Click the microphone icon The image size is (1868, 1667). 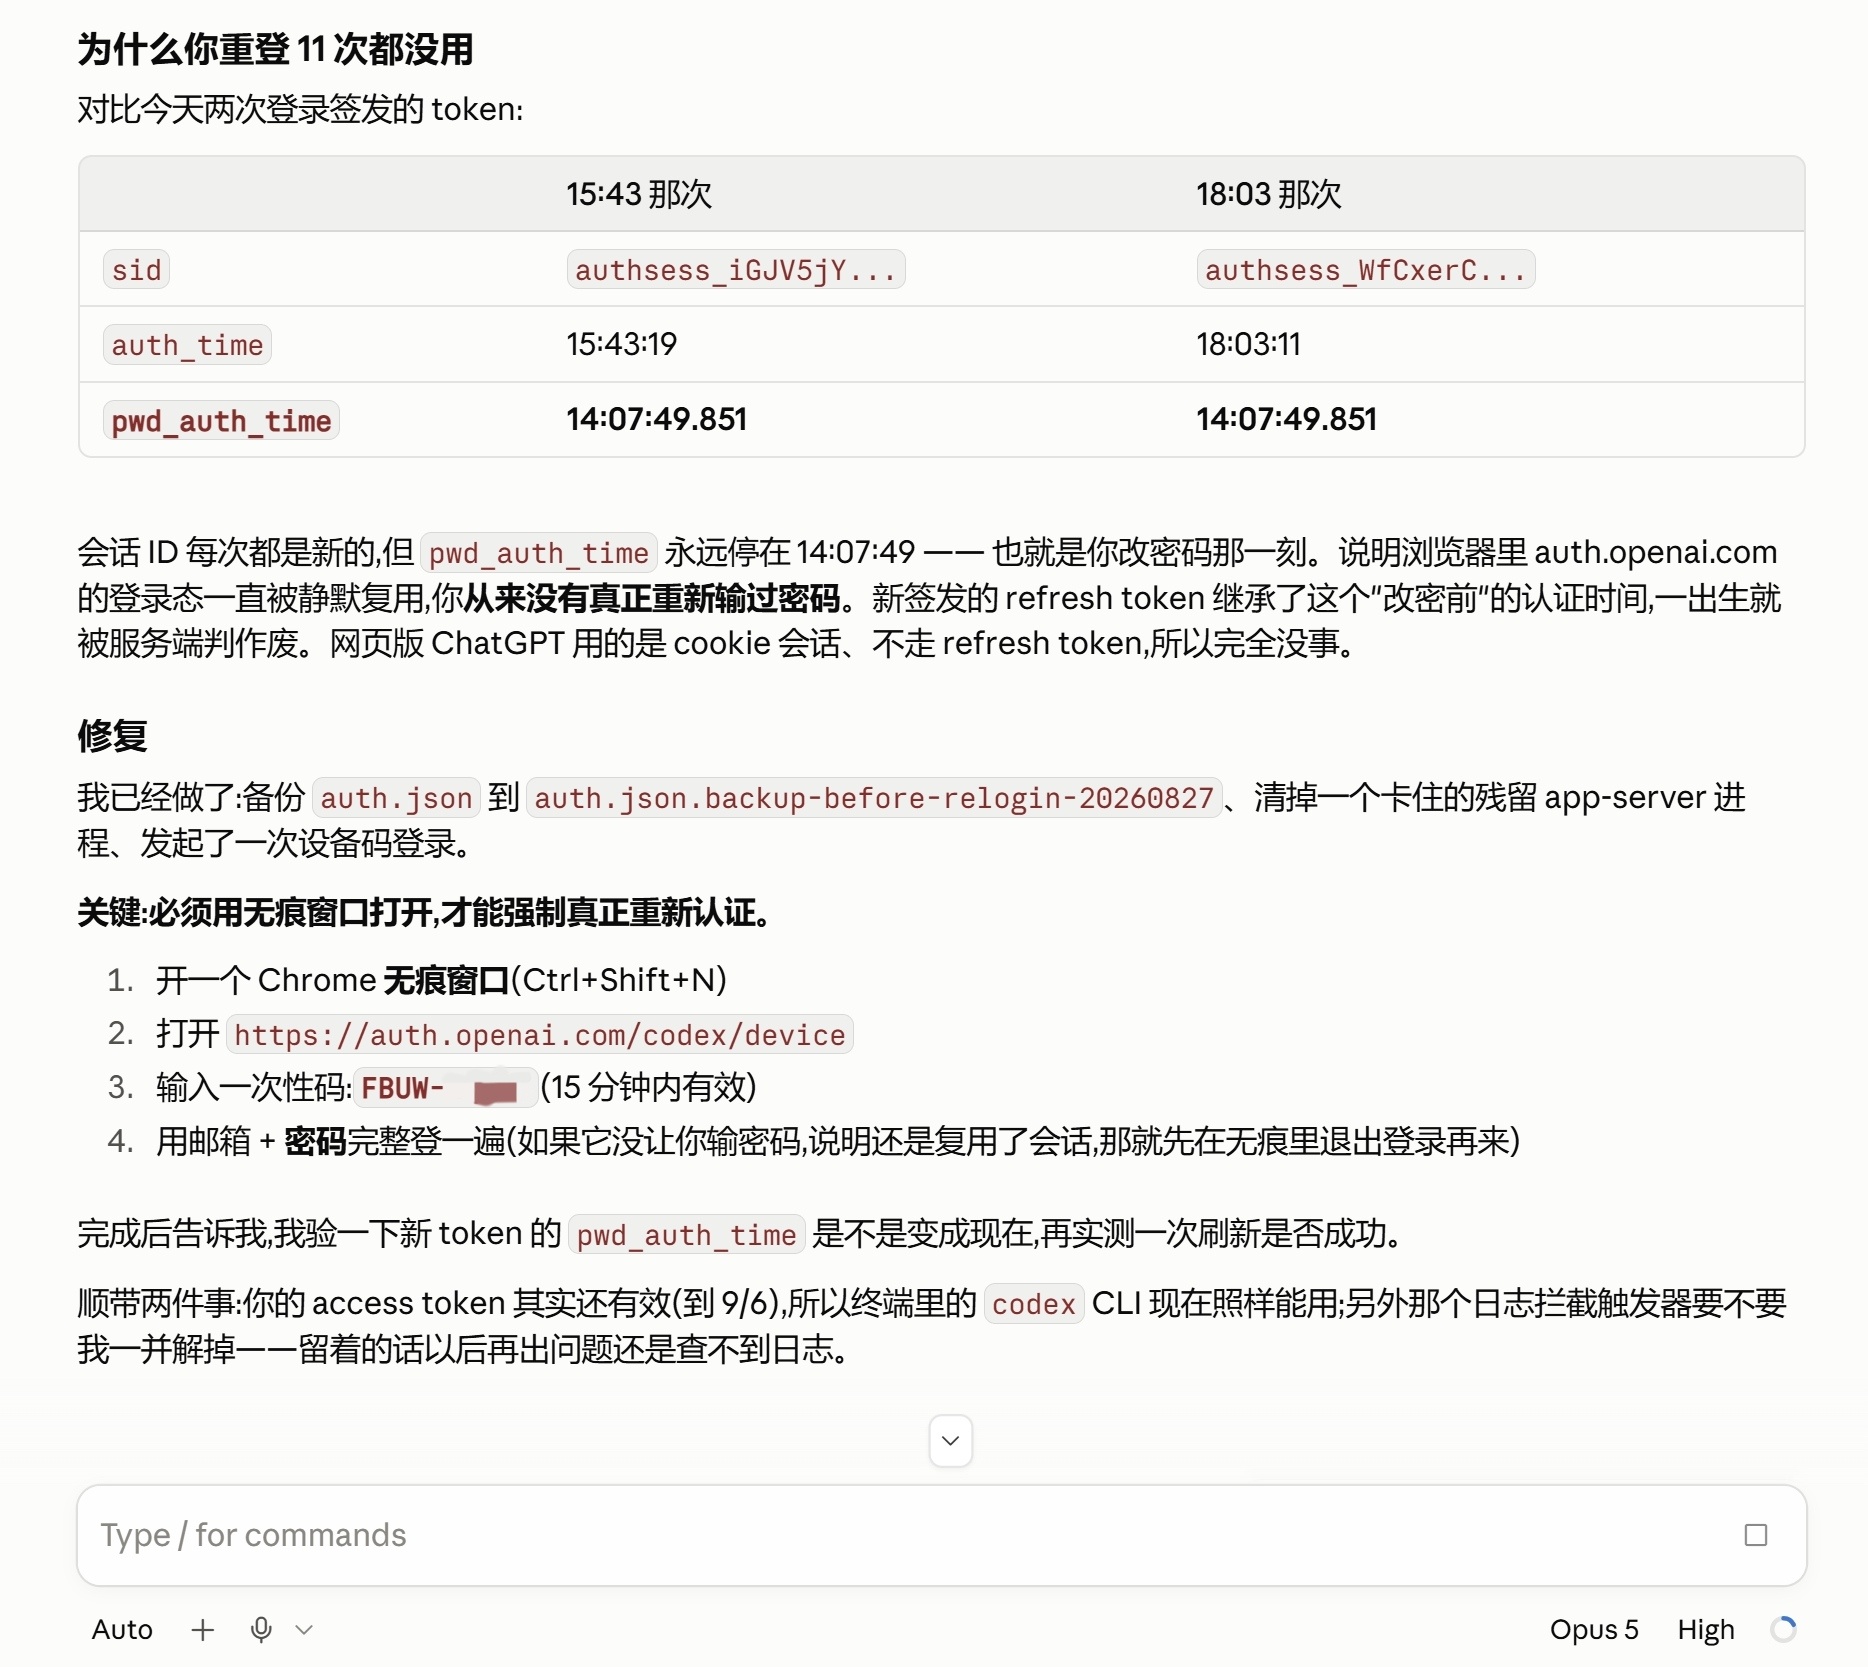(x=261, y=1630)
